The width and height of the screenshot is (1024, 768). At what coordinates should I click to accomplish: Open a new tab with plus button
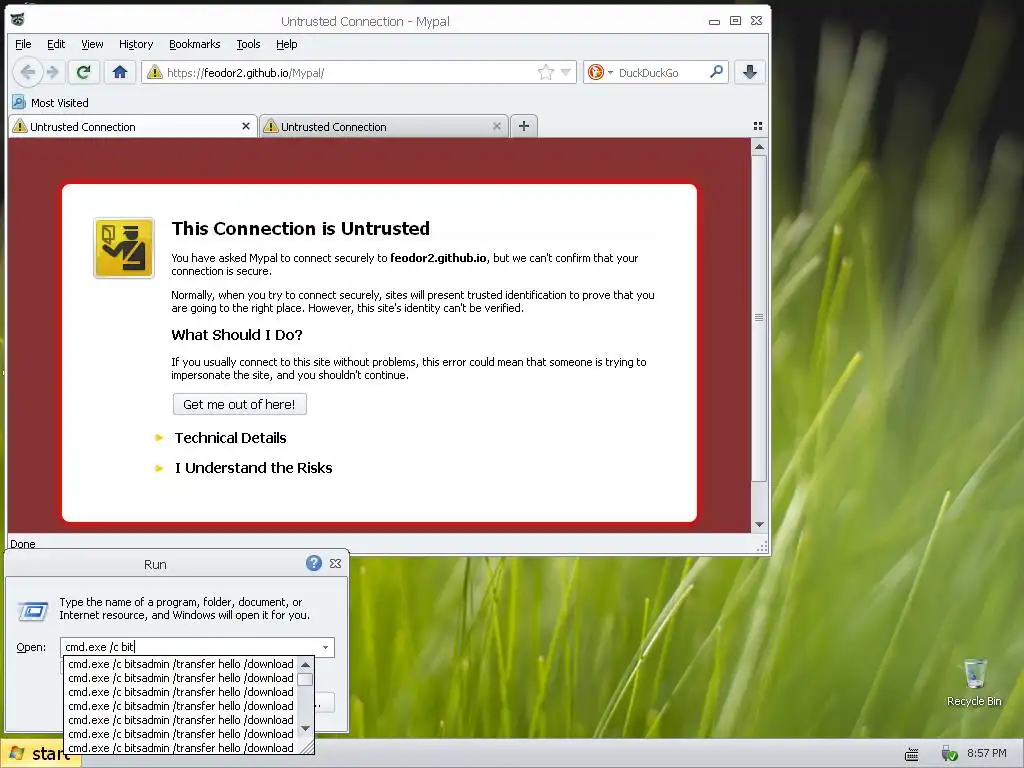(524, 126)
